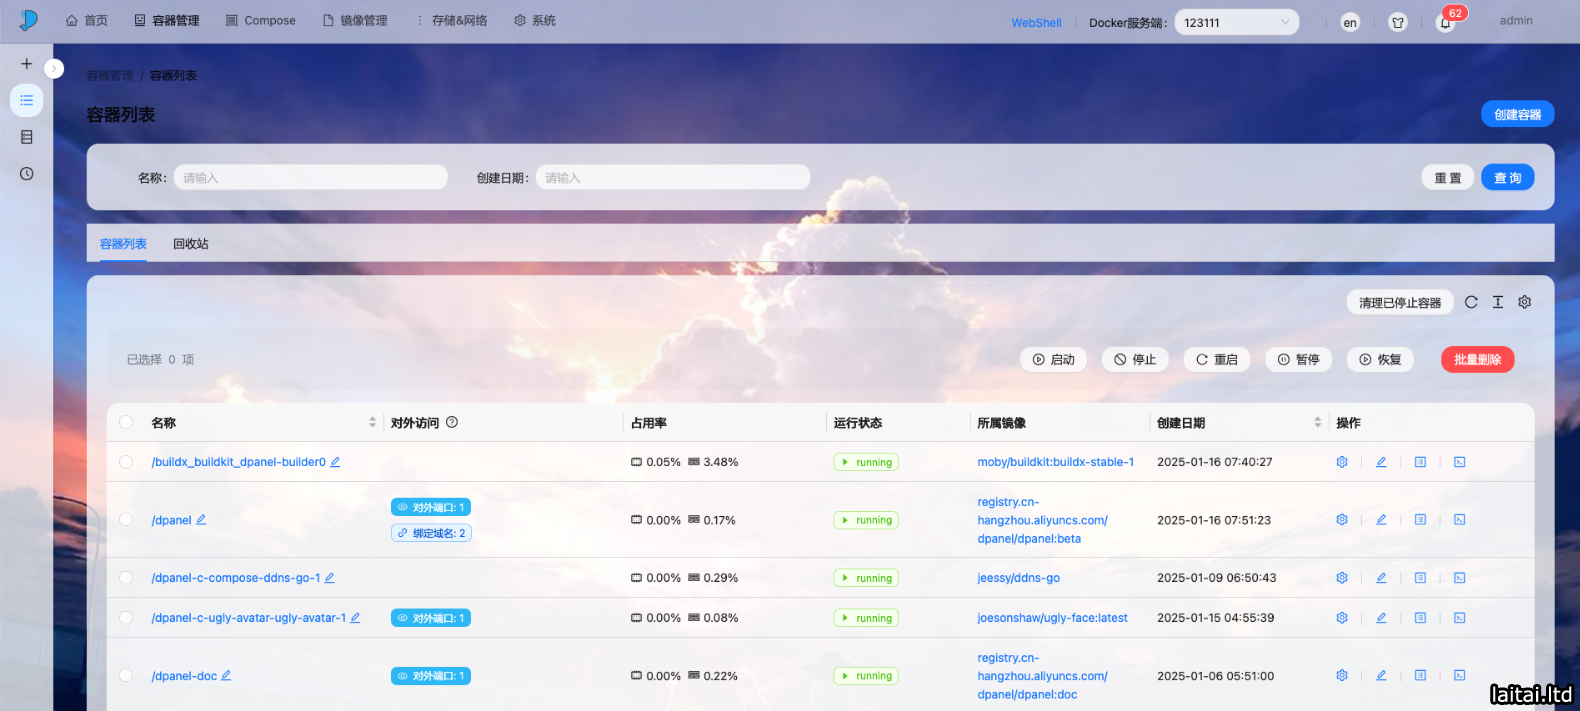The image size is (1580, 711).
Task: Refresh the container table using the reload icon
Action: point(1471,302)
